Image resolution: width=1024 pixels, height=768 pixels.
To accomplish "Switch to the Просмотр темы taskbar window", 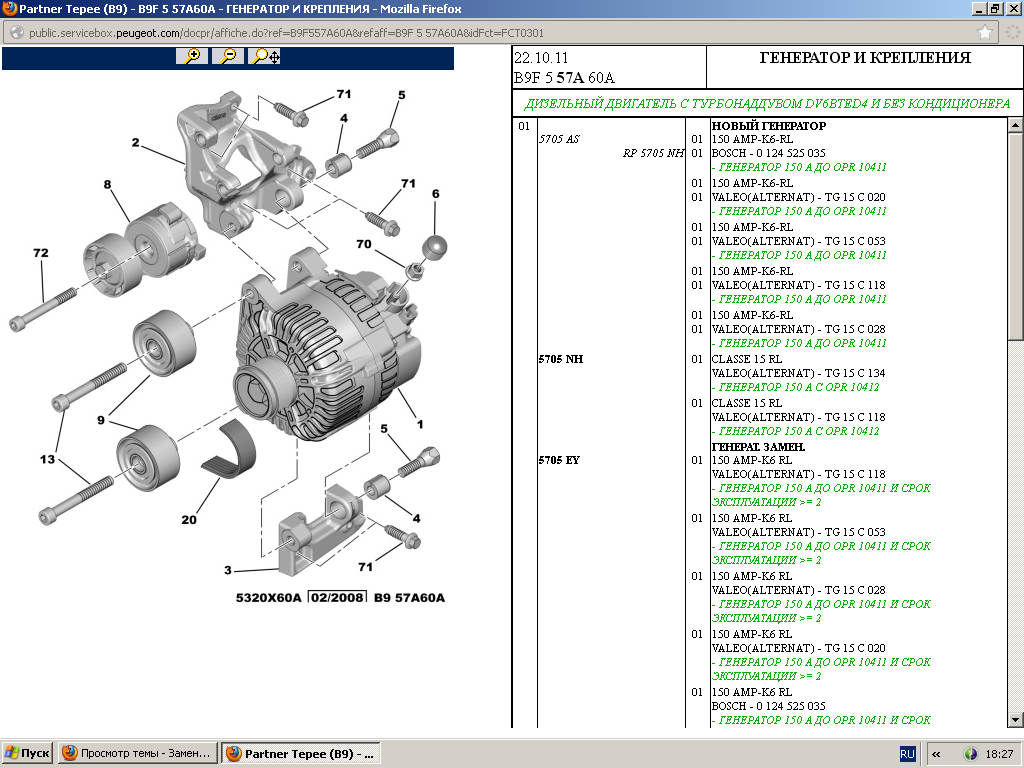I will (x=137, y=753).
